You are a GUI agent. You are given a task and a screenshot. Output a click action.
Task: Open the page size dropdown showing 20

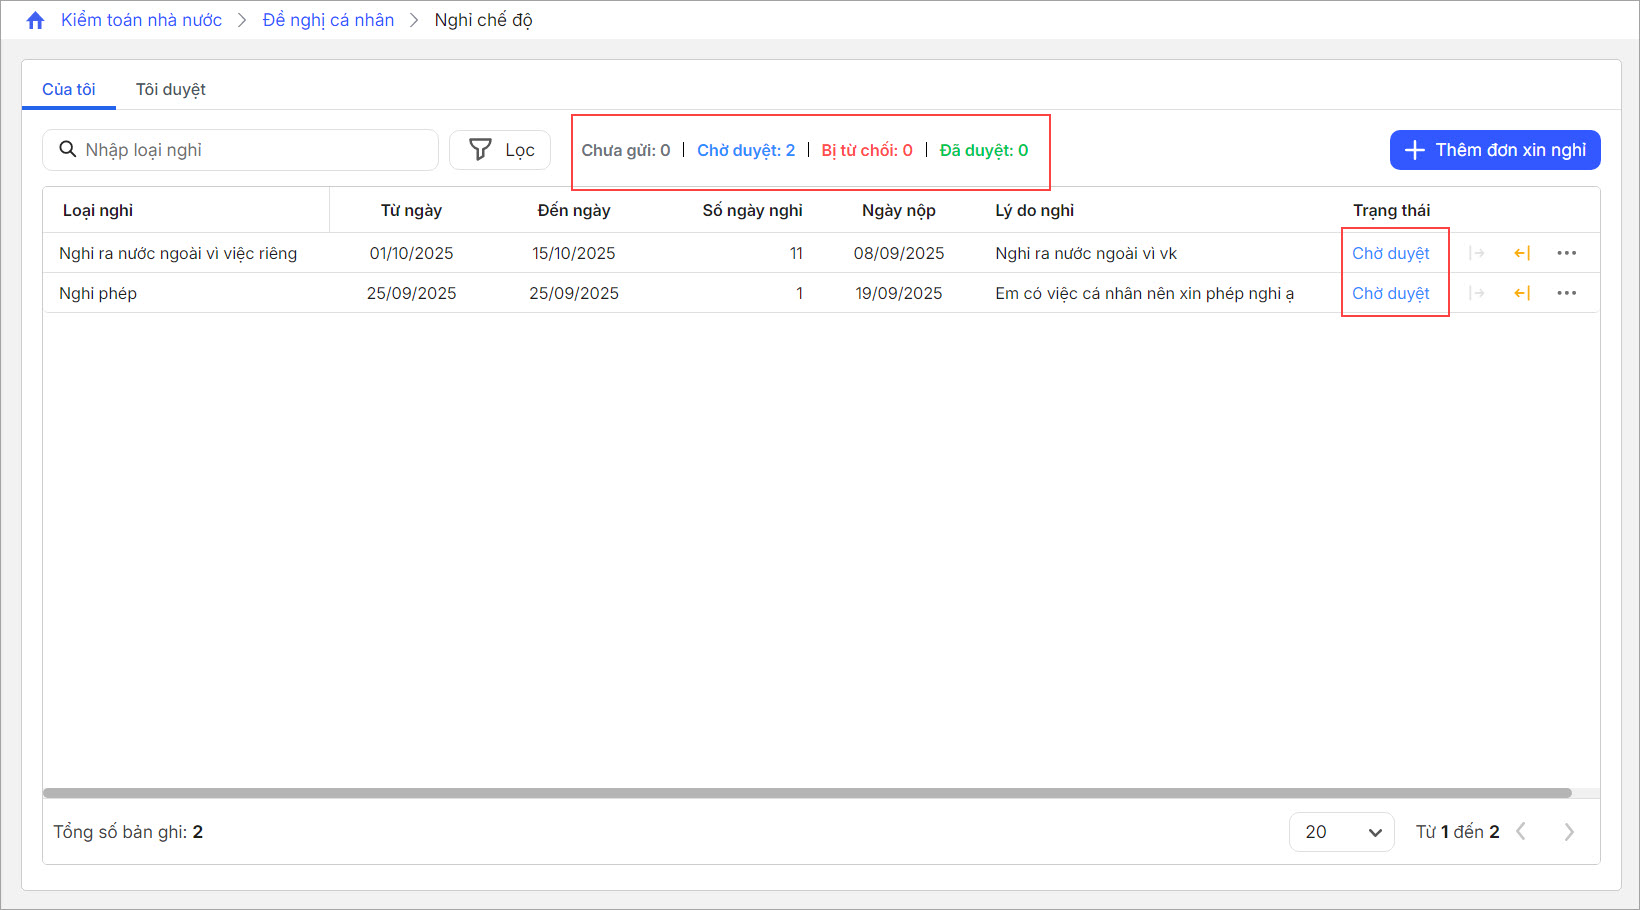[1341, 832]
